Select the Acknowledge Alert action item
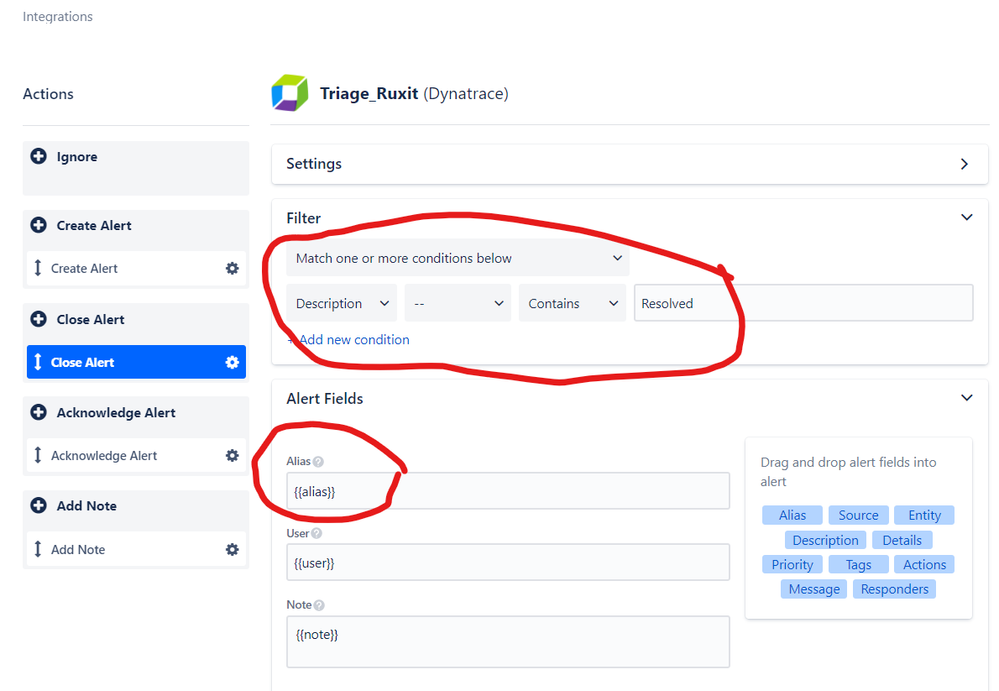The width and height of the screenshot is (999, 691). pyautogui.click(x=136, y=455)
